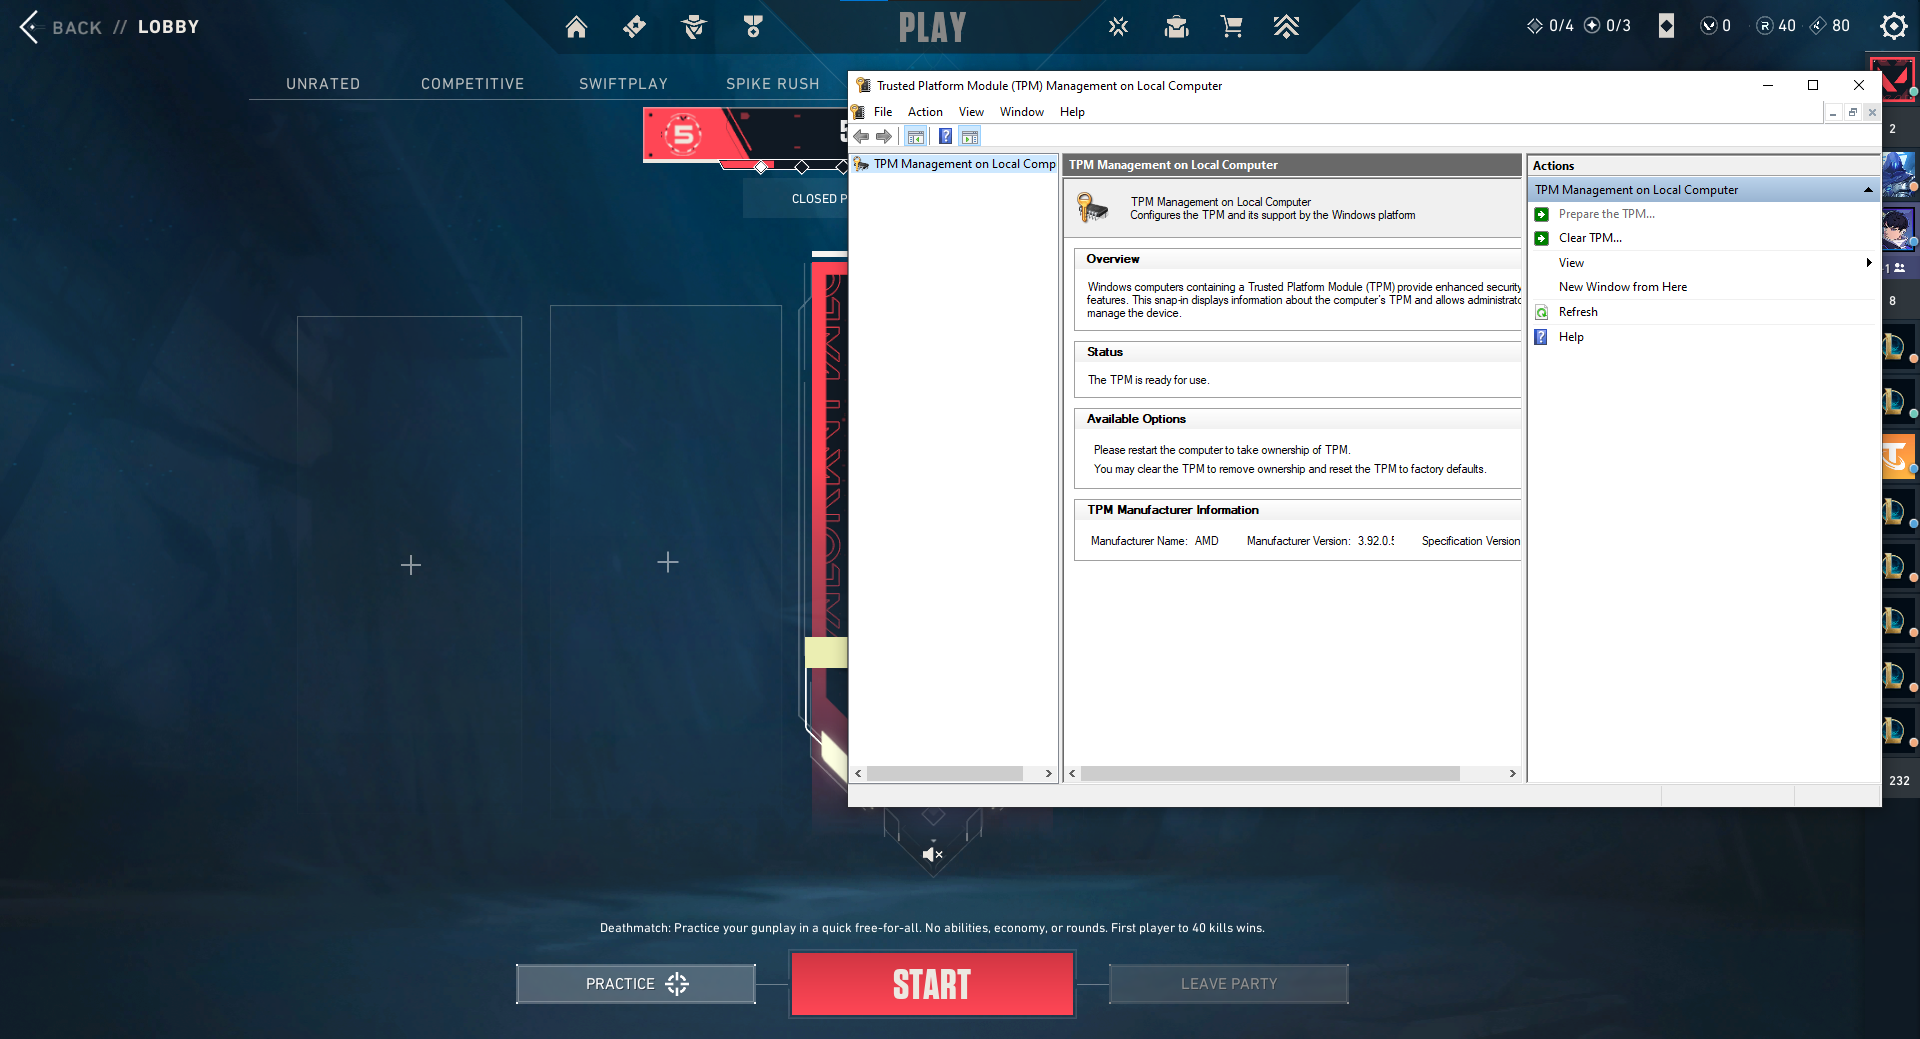Viewport: 1920px width, 1039px height.
Task: Click the Valorant Points balance 80
Action: tap(1830, 26)
